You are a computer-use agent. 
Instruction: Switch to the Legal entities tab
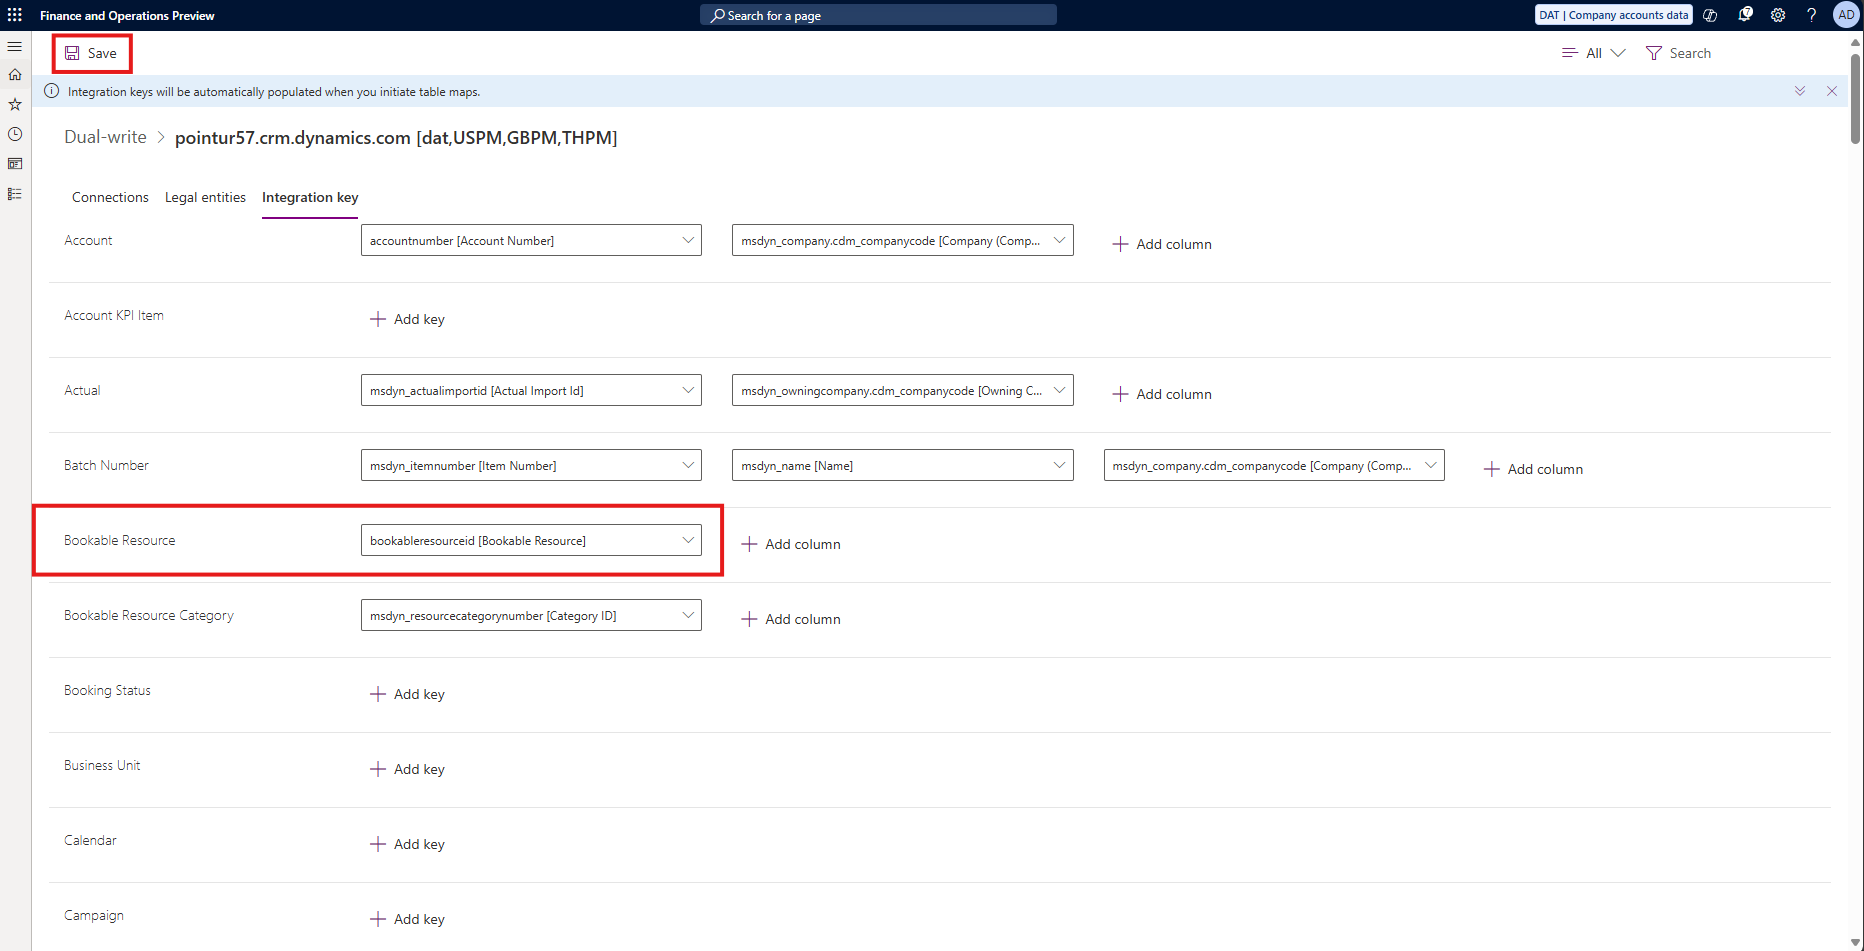(x=205, y=197)
